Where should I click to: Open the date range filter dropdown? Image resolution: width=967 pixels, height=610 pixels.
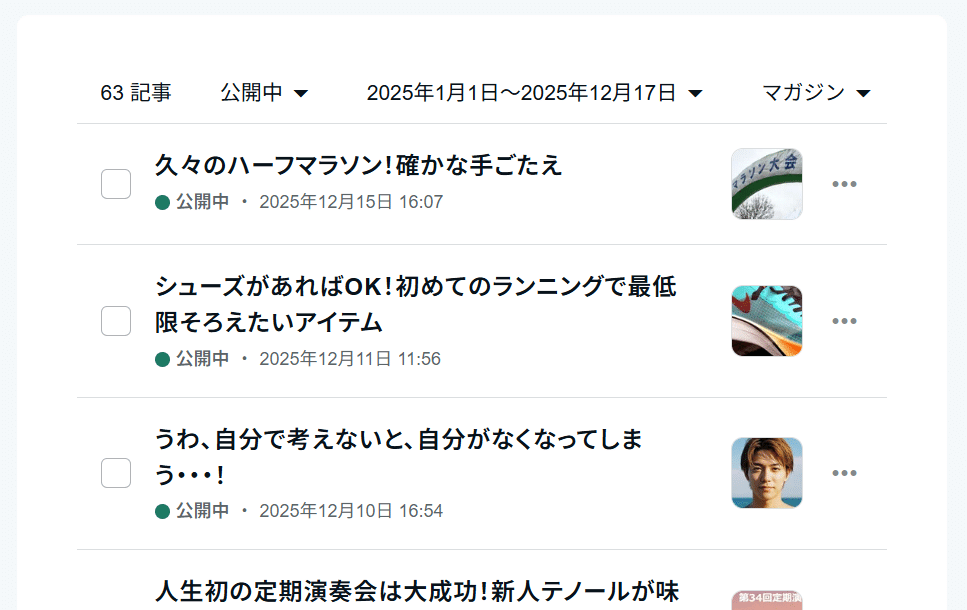pos(535,93)
